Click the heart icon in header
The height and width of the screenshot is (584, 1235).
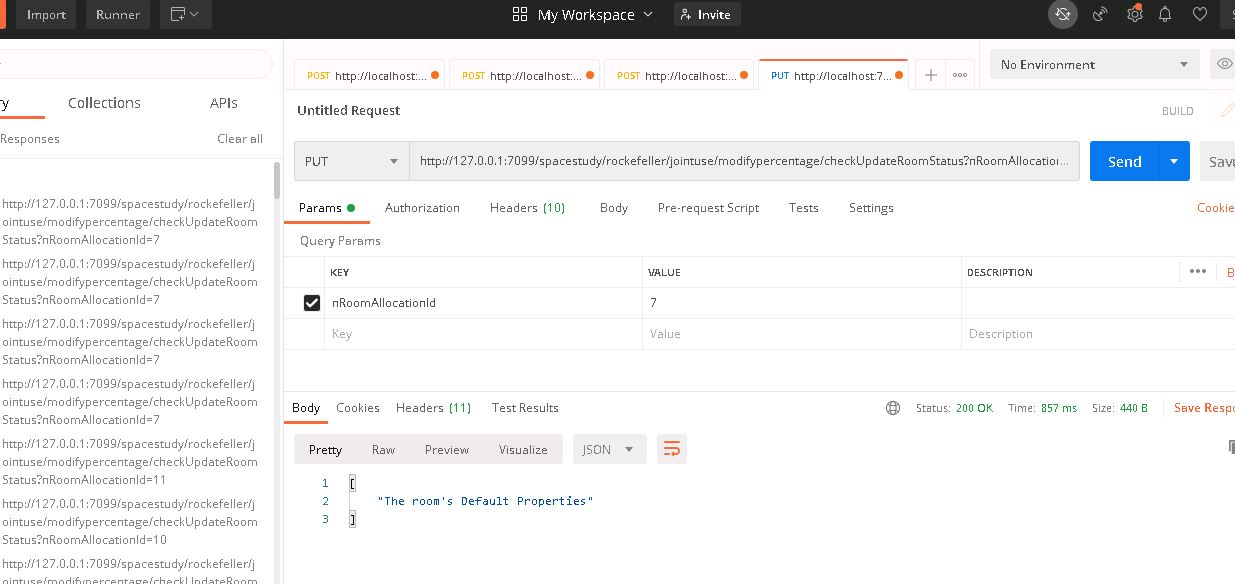coord(1200,14)
